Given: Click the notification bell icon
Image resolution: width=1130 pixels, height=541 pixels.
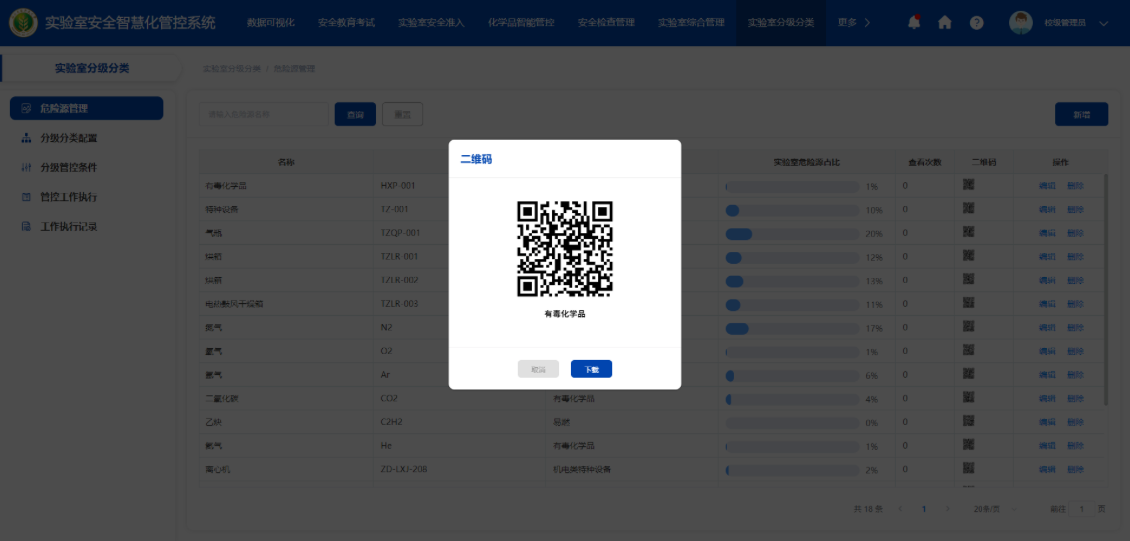Looking at the screenshot, I should coord(914,22).
